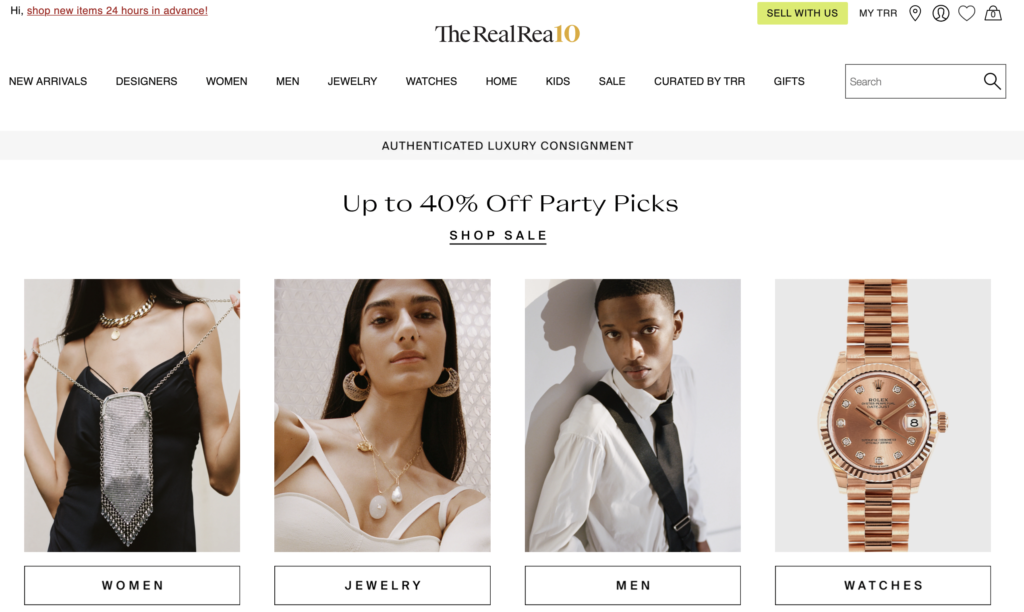This screenshot has height=612, width=1024.
Task: Open the wishlist heart icon
Action: pyautogui.click(x=967, y=13)
